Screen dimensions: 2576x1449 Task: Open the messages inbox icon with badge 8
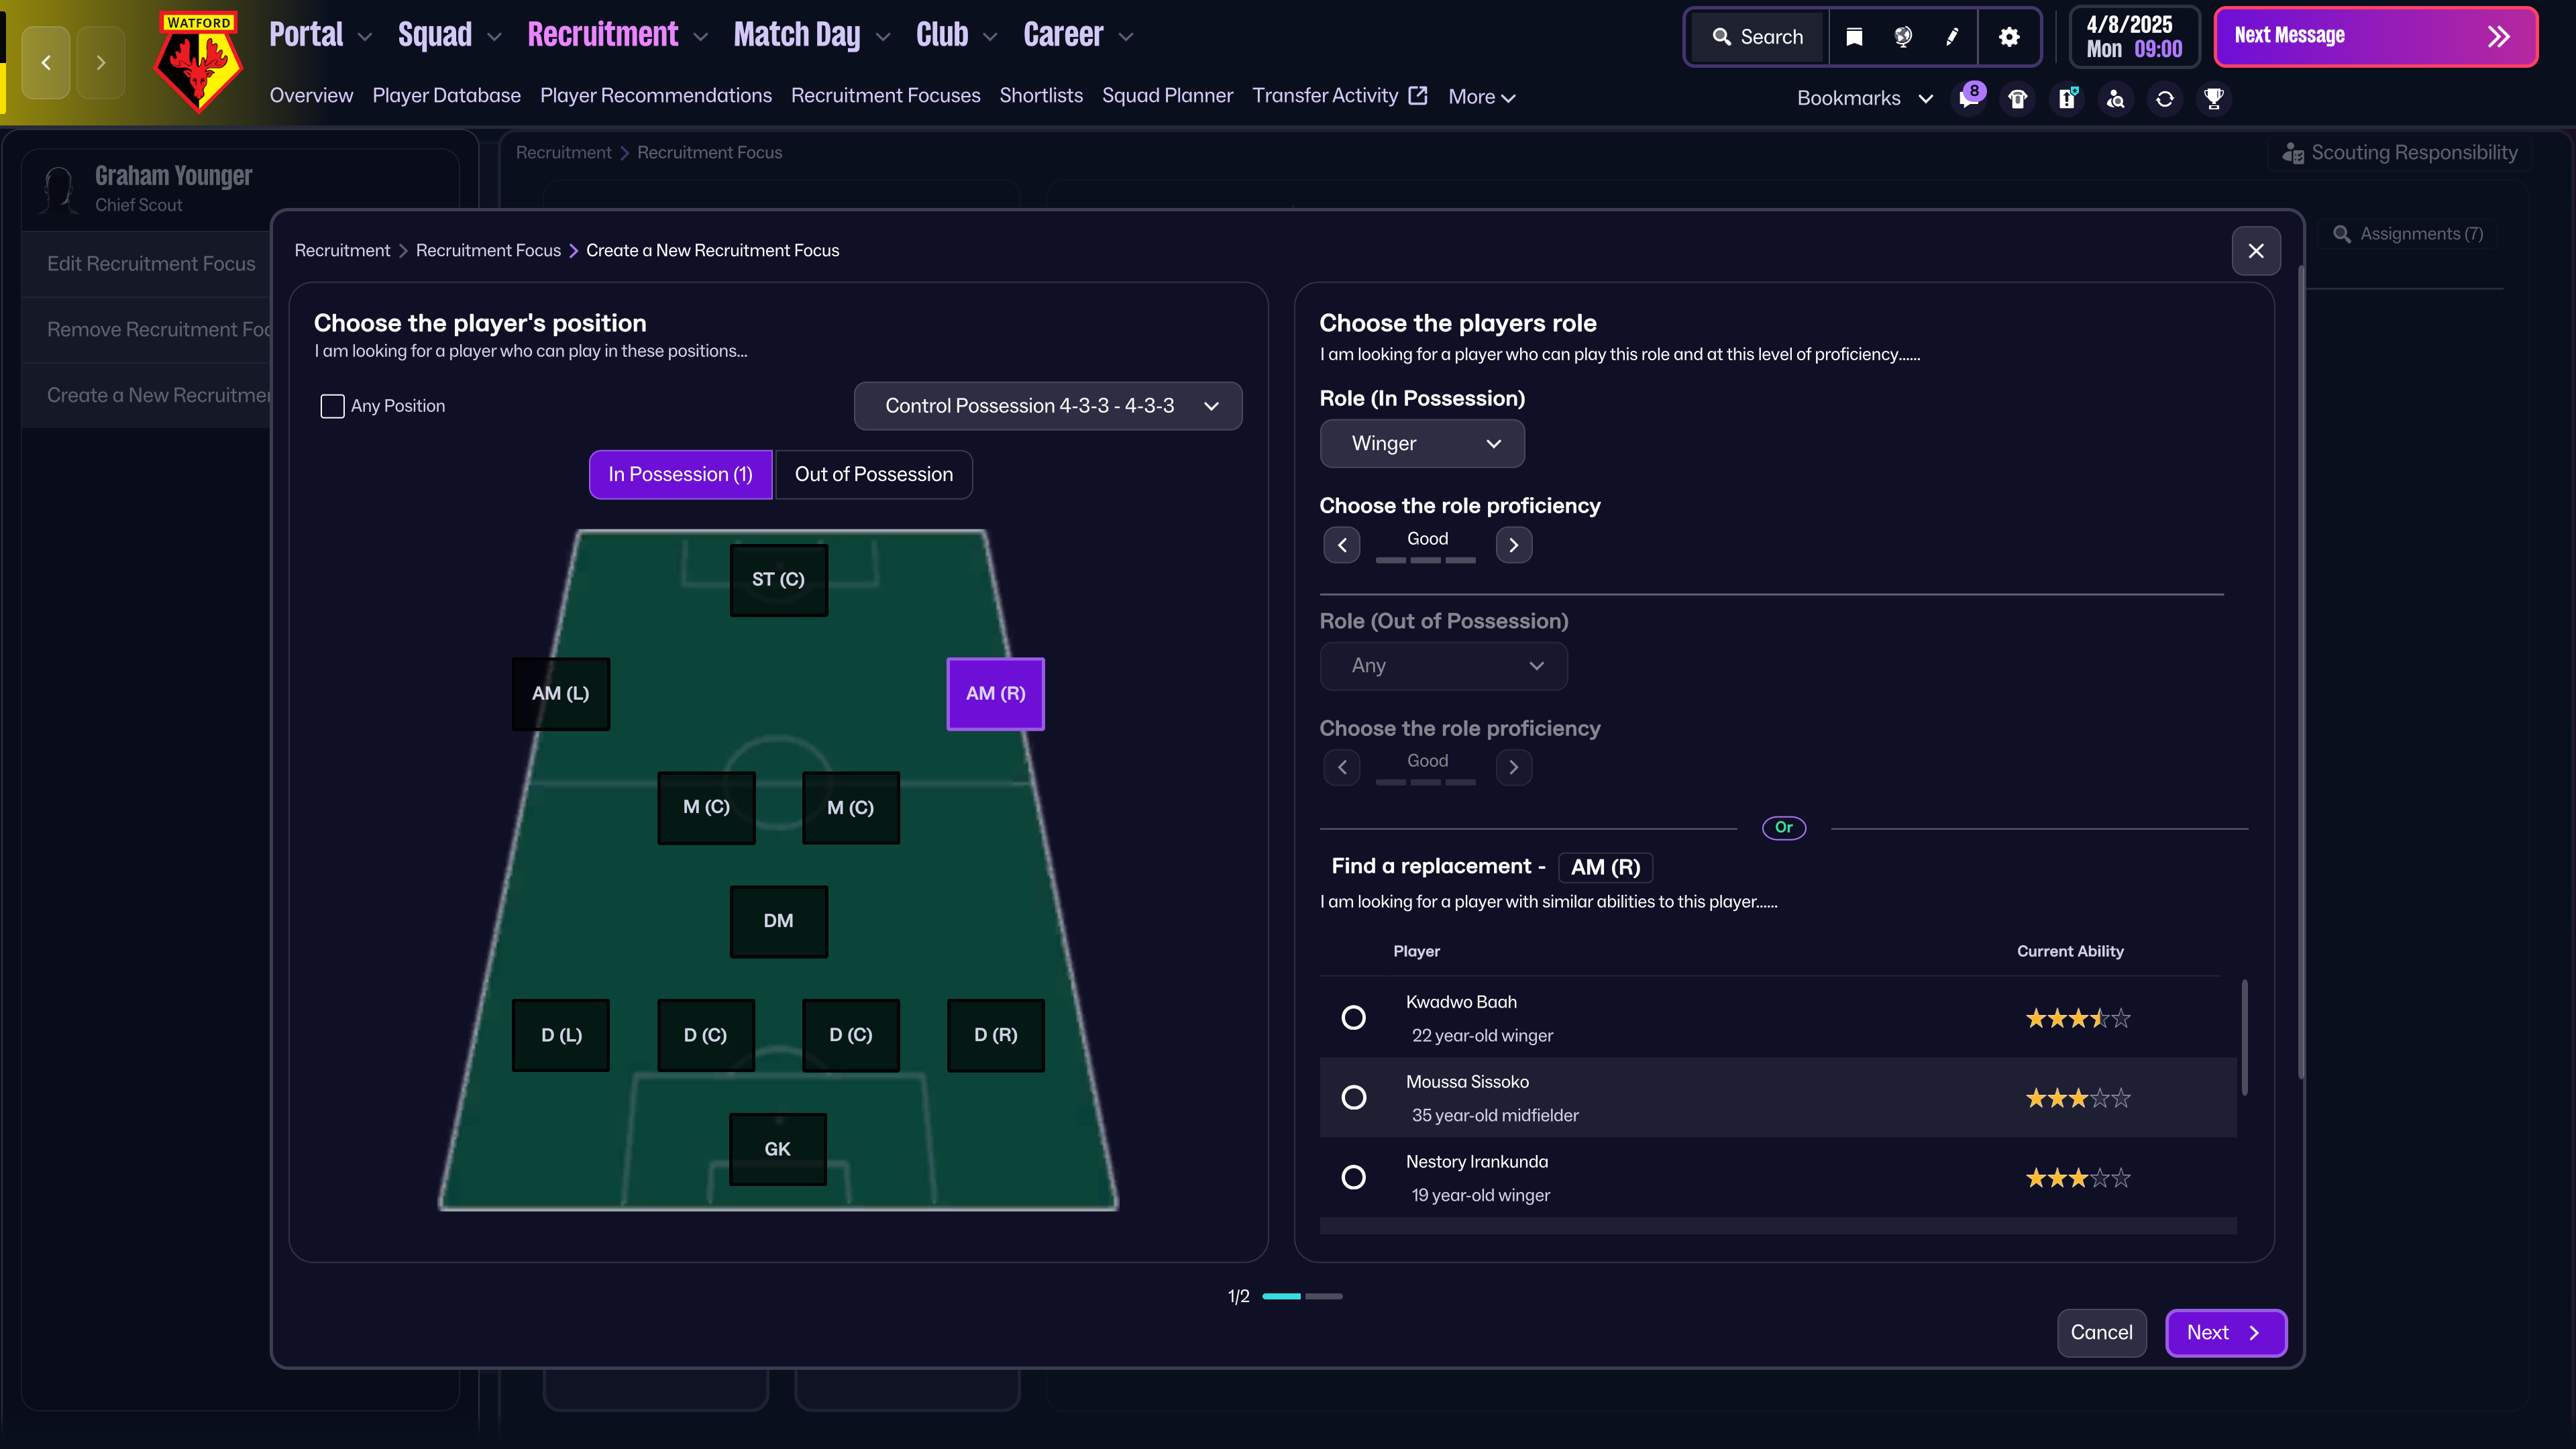[1968, 98]
